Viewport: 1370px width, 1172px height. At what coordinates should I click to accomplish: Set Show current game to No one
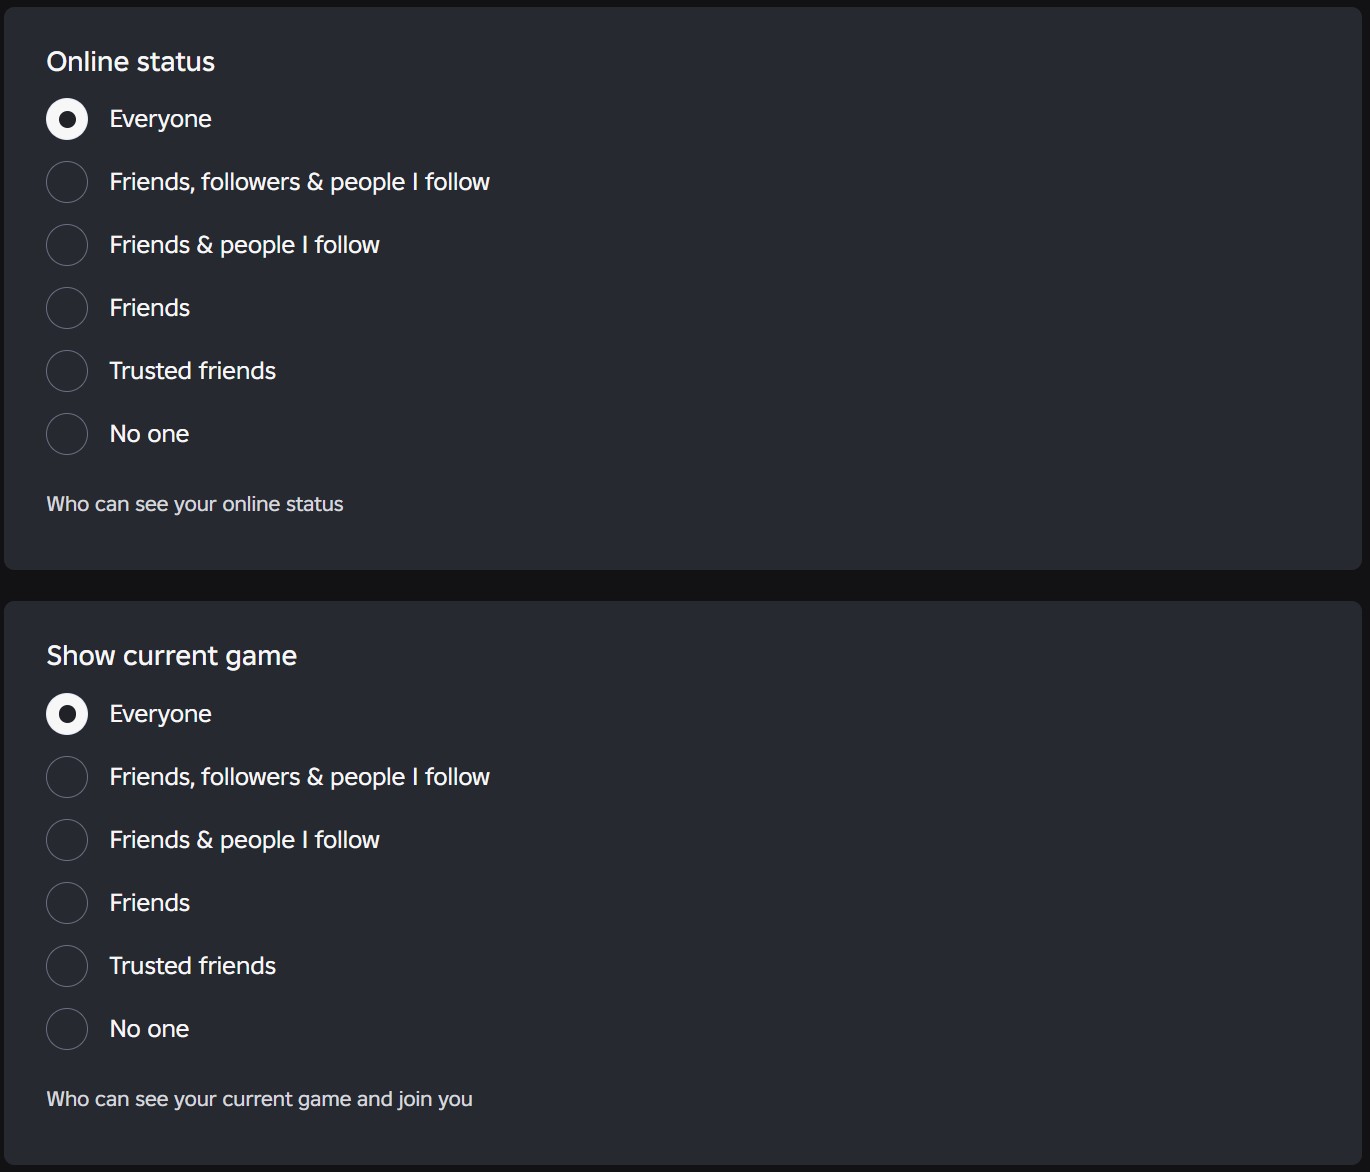67,1030
